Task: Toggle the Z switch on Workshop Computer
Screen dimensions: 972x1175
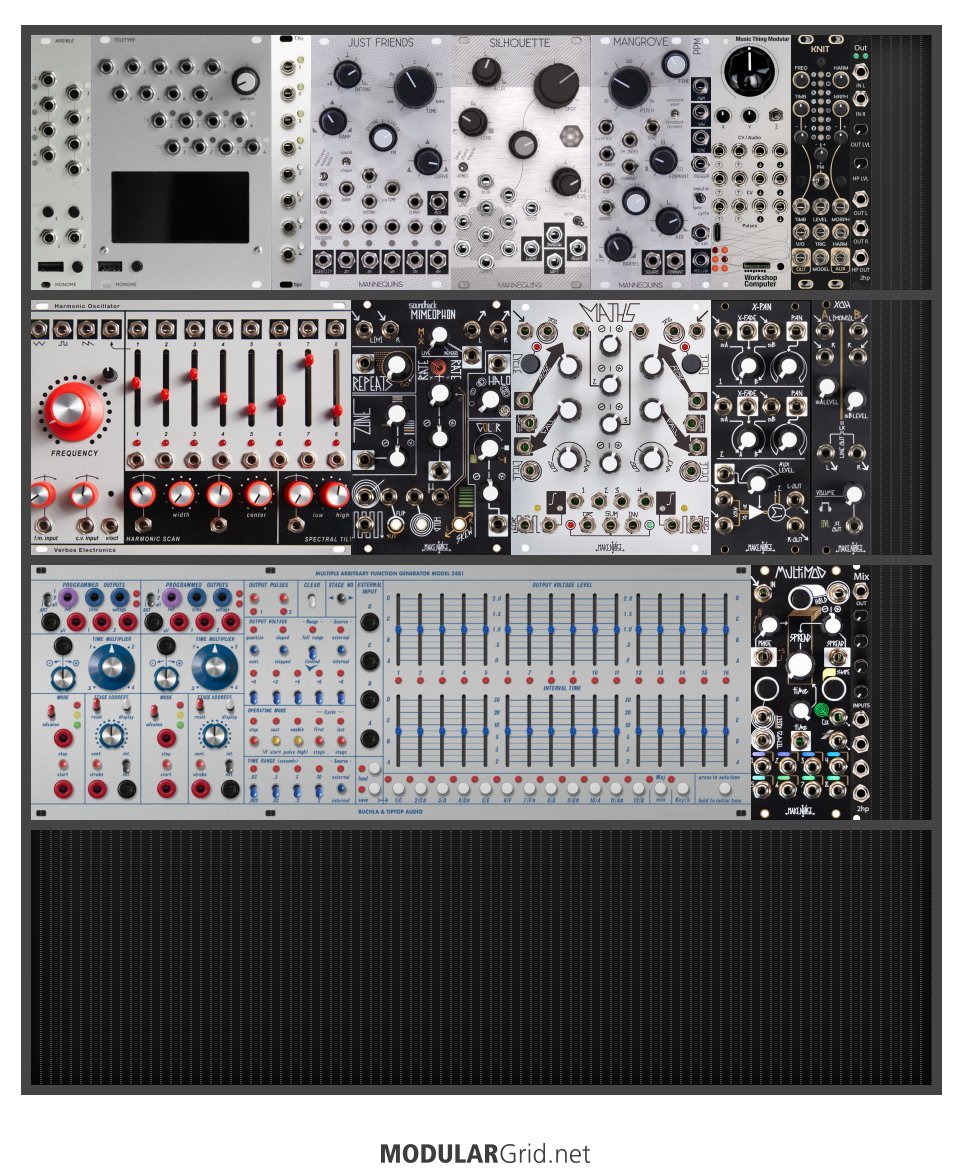Action: click(776, 115)
